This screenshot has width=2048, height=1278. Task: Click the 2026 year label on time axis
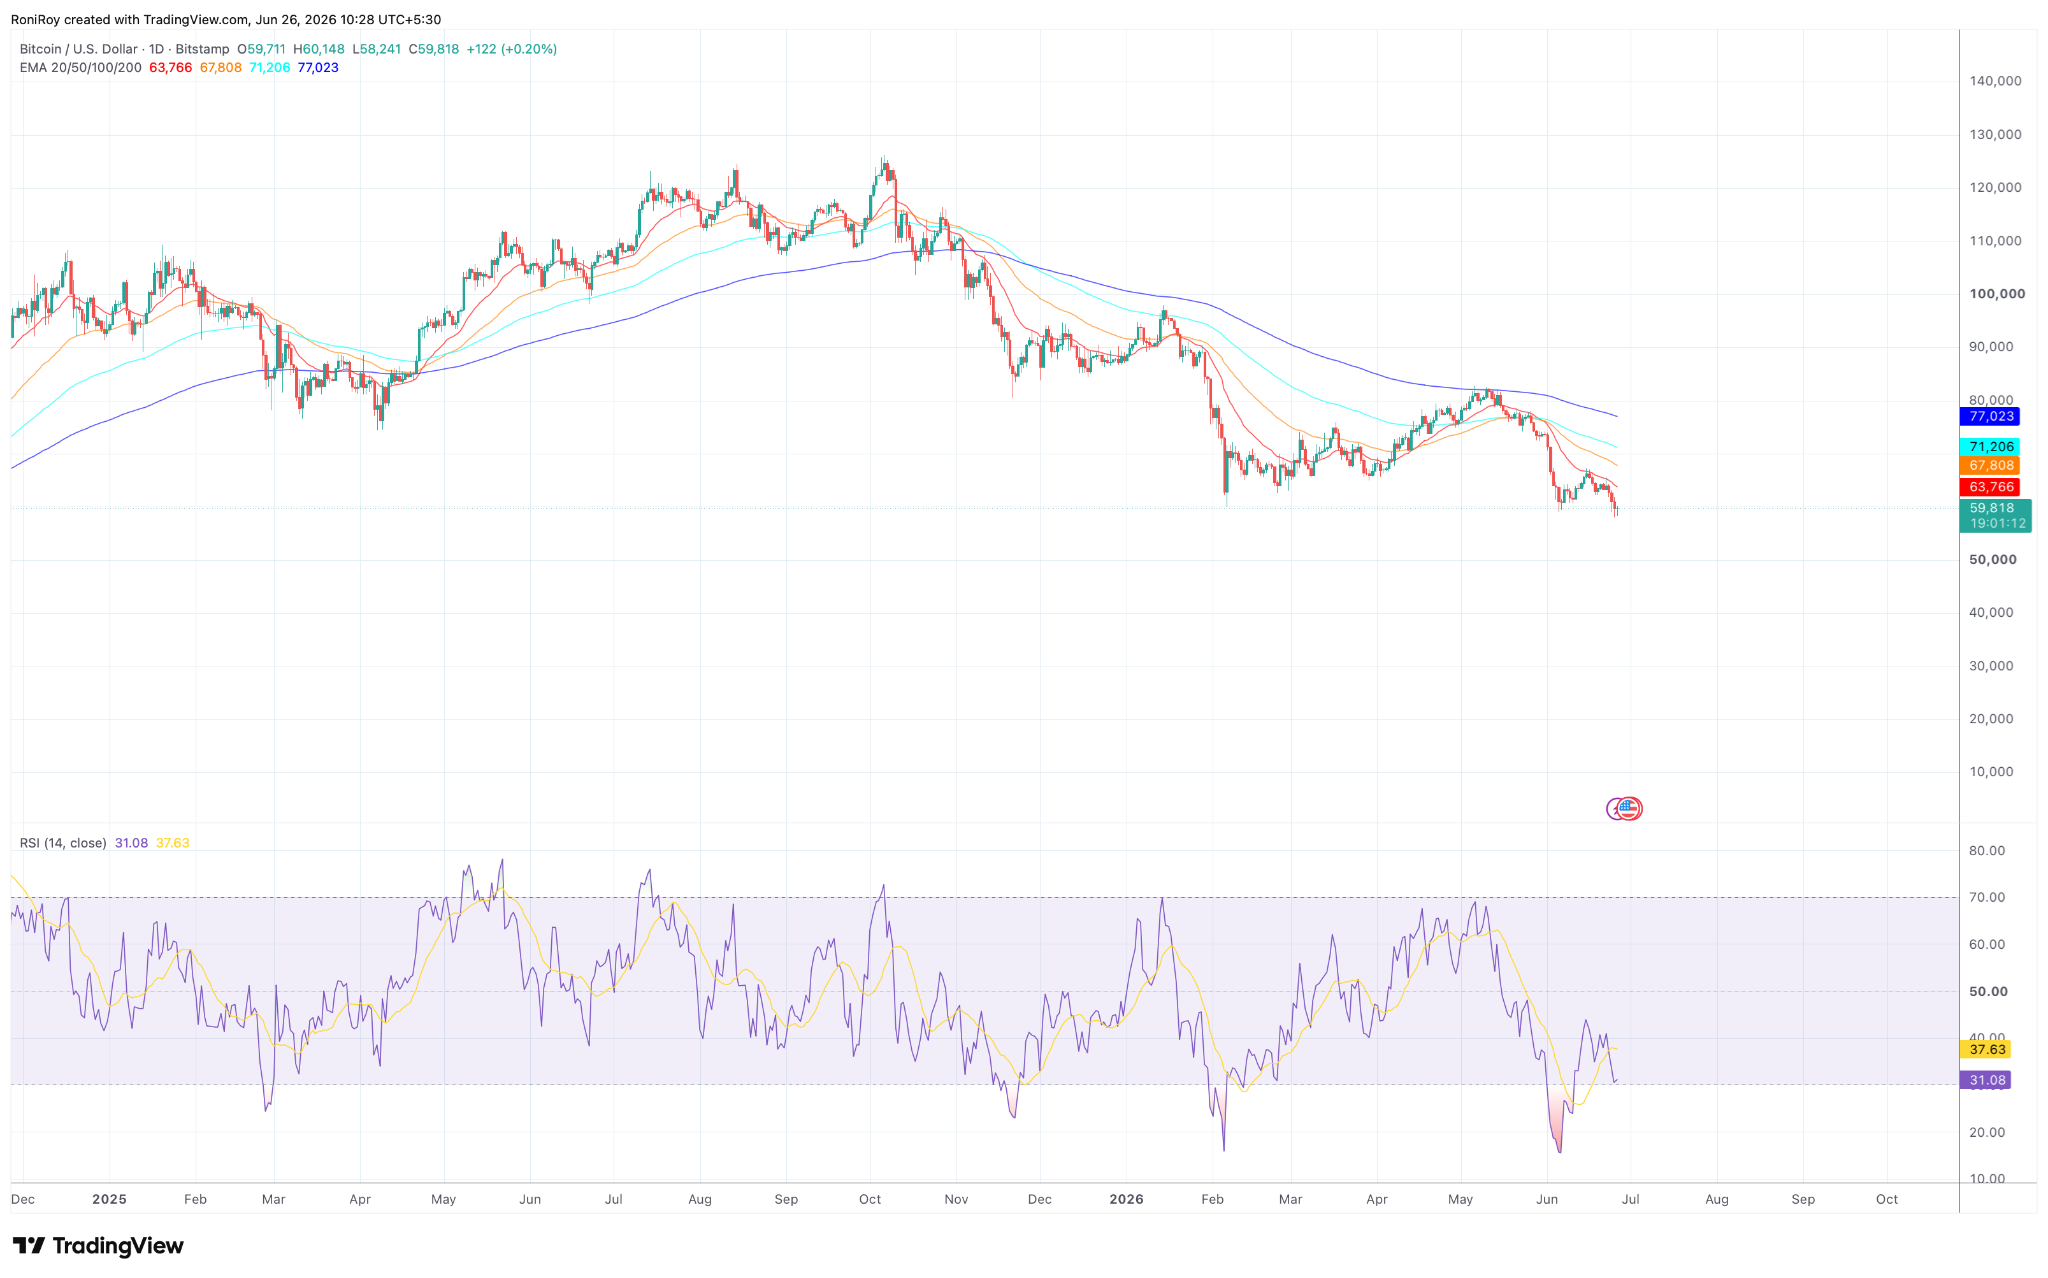coord(1126,1198)
